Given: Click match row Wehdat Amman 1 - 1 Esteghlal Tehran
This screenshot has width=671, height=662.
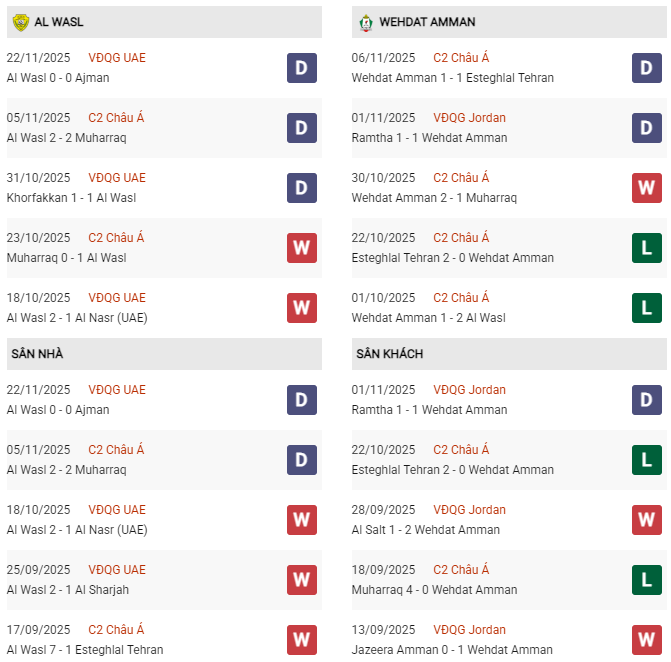Looking at the screenshot, I should pos(453,78).
